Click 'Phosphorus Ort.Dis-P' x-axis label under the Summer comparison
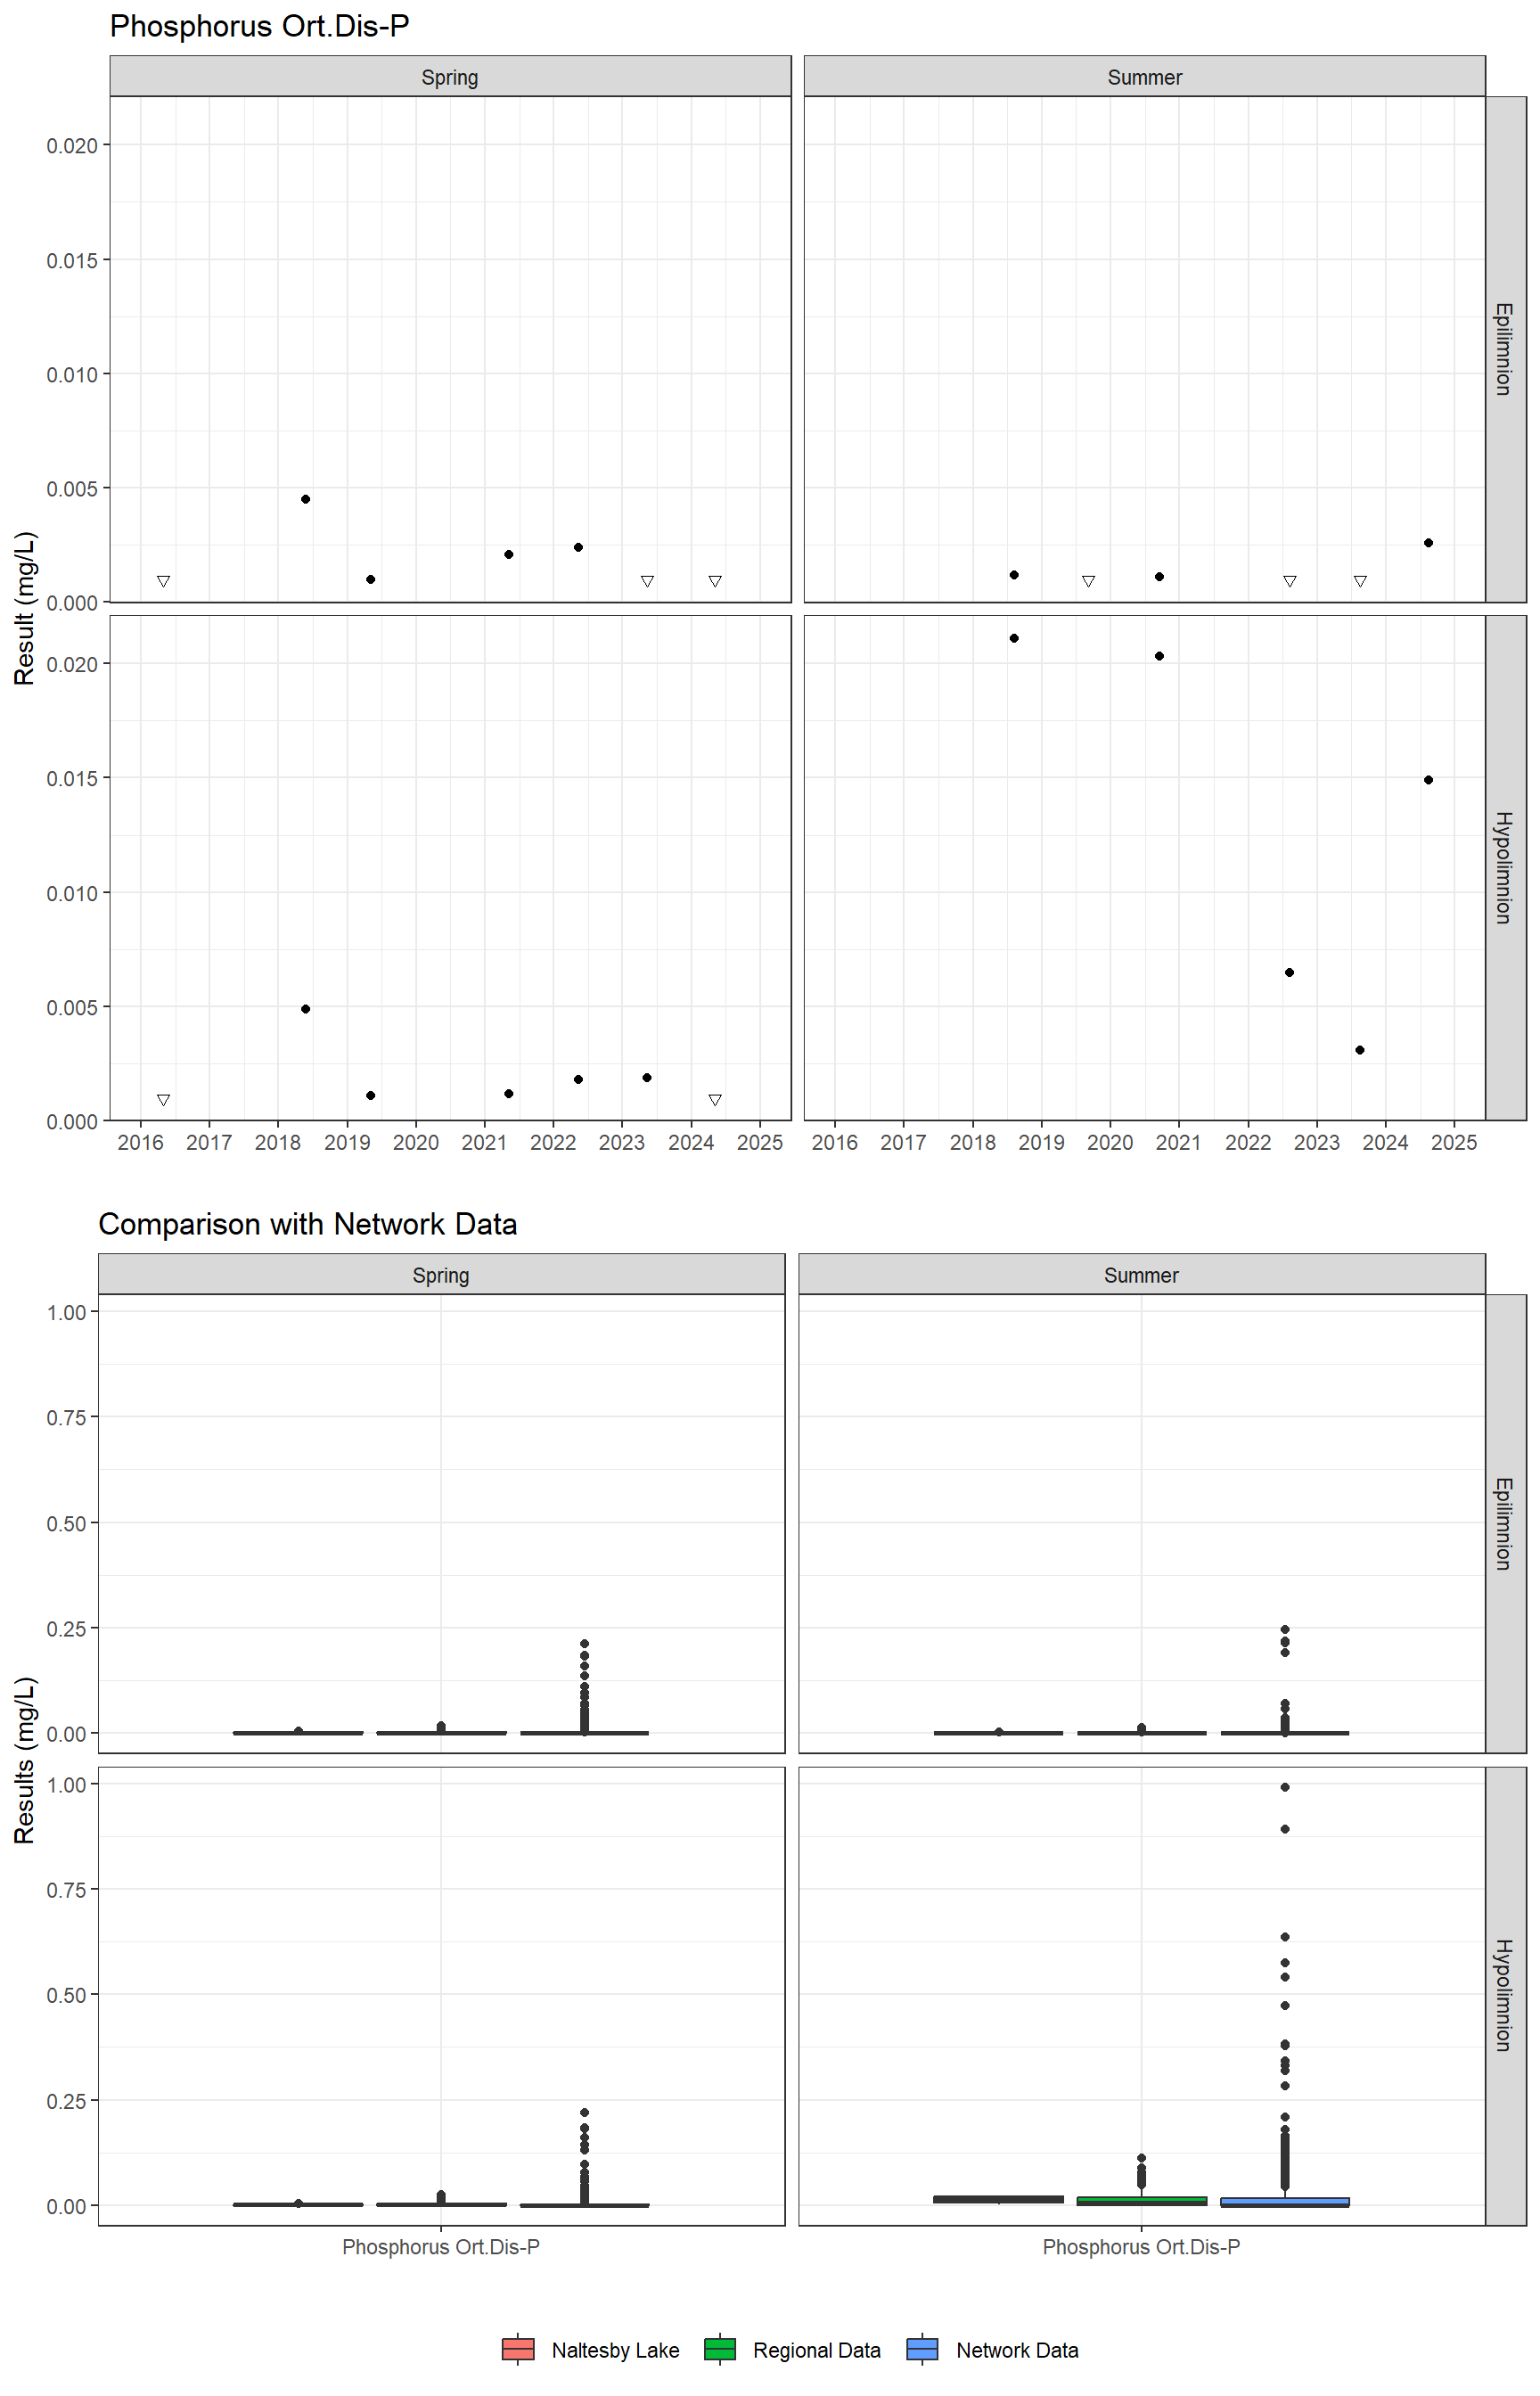 pyautogui.click(x=1142, y=2246)
